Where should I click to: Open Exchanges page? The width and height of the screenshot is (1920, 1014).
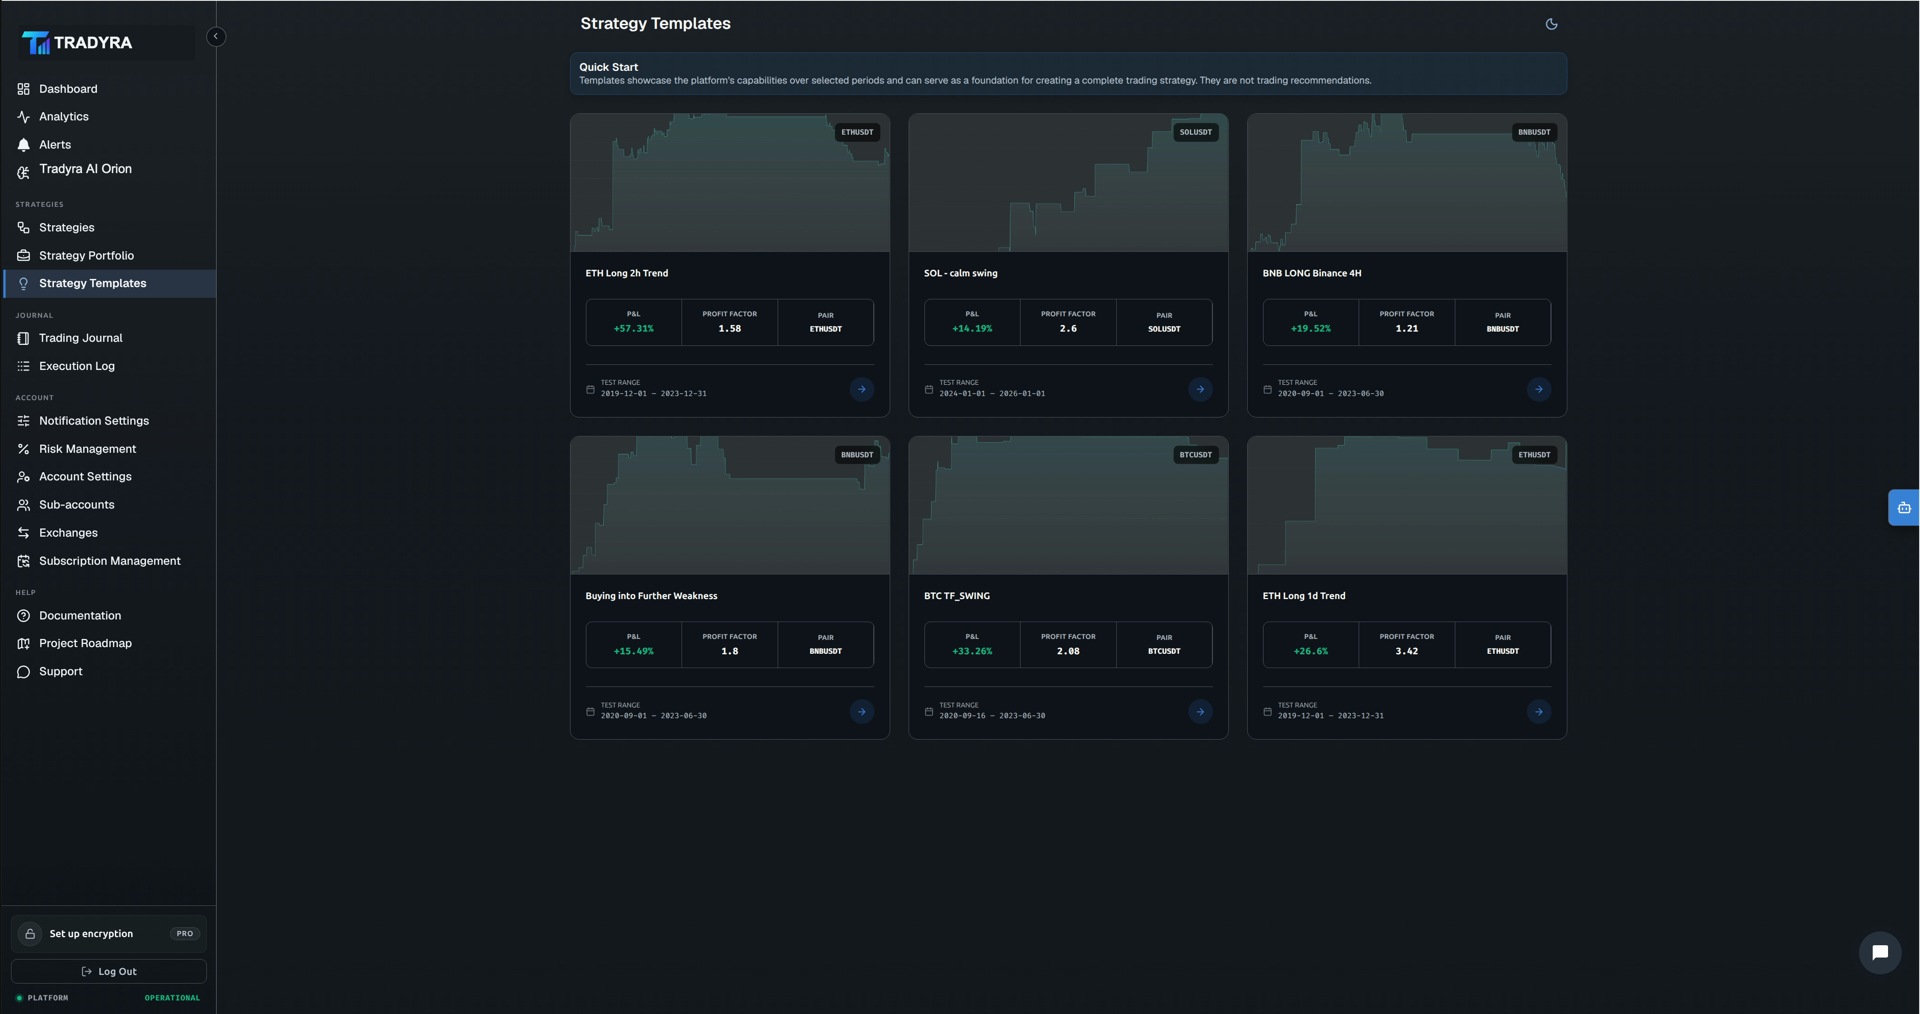109,533
